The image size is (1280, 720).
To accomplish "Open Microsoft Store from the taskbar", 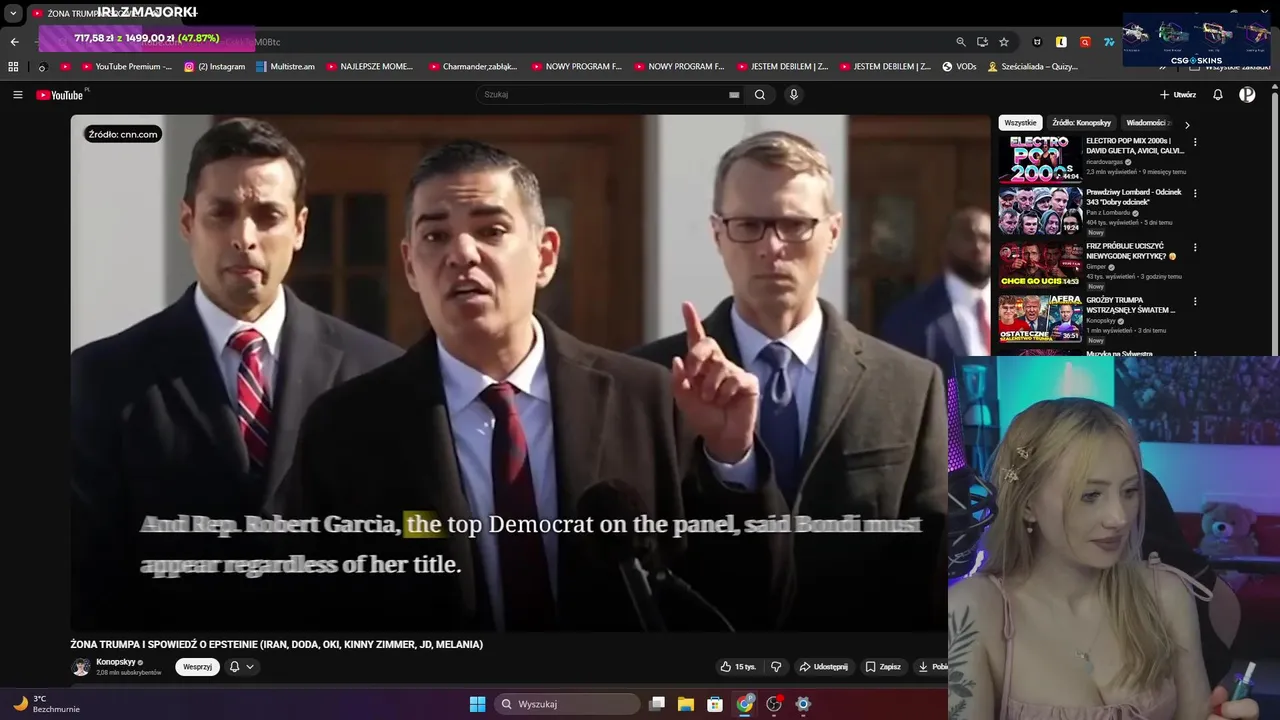I will click(x=715, y=704).
